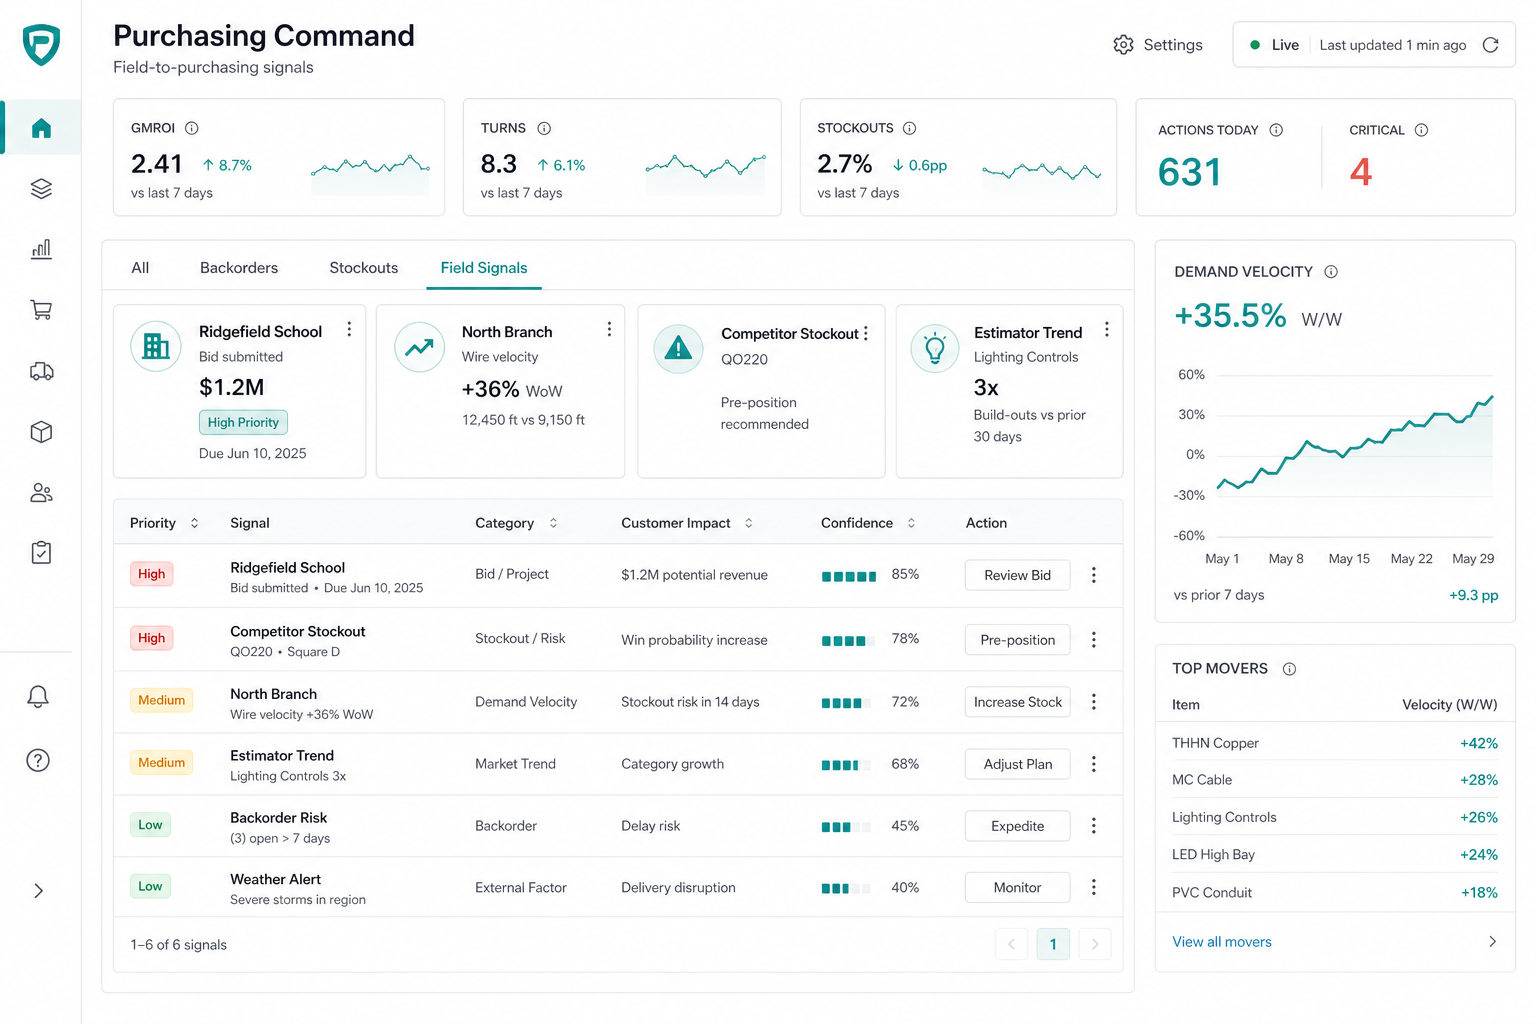Select the Field Signals tab
Screen dimensions: 1536x1024
pos(484,268)
